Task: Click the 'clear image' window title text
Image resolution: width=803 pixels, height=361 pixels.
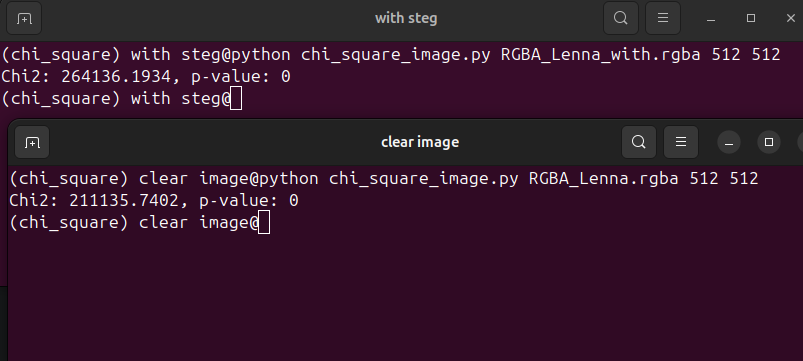Action: (x=420, y=142)
